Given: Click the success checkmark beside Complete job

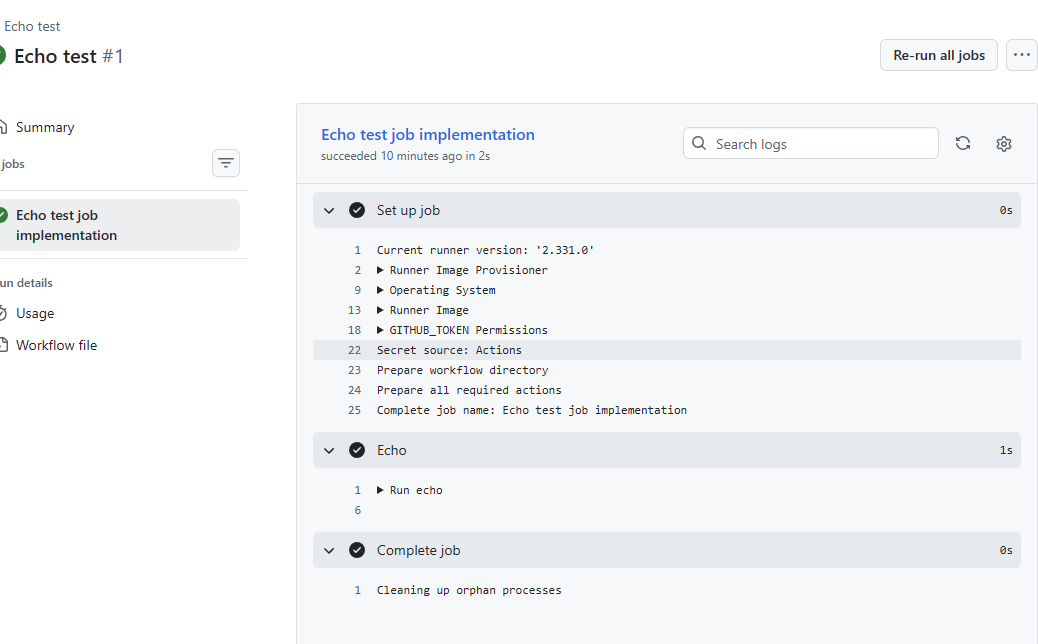Looking at the screenshot, I should [x=357, y=550].
